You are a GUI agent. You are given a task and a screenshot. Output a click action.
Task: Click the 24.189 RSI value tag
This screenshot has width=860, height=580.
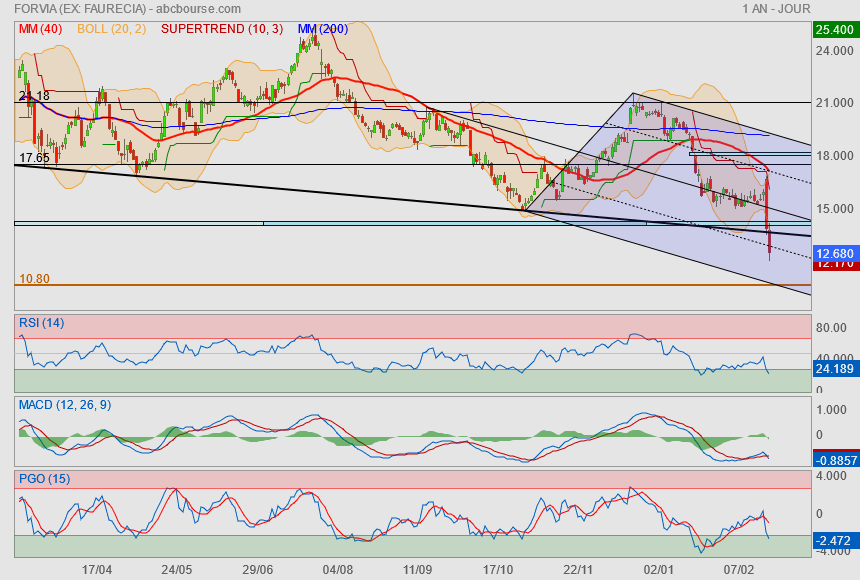[x=834, y=369]
